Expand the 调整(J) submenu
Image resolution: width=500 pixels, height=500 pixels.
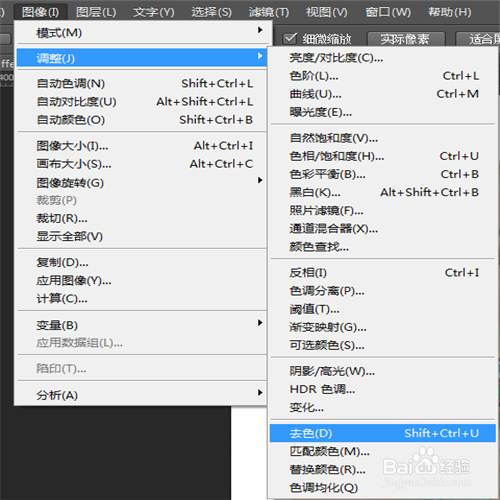coord(142,58)
